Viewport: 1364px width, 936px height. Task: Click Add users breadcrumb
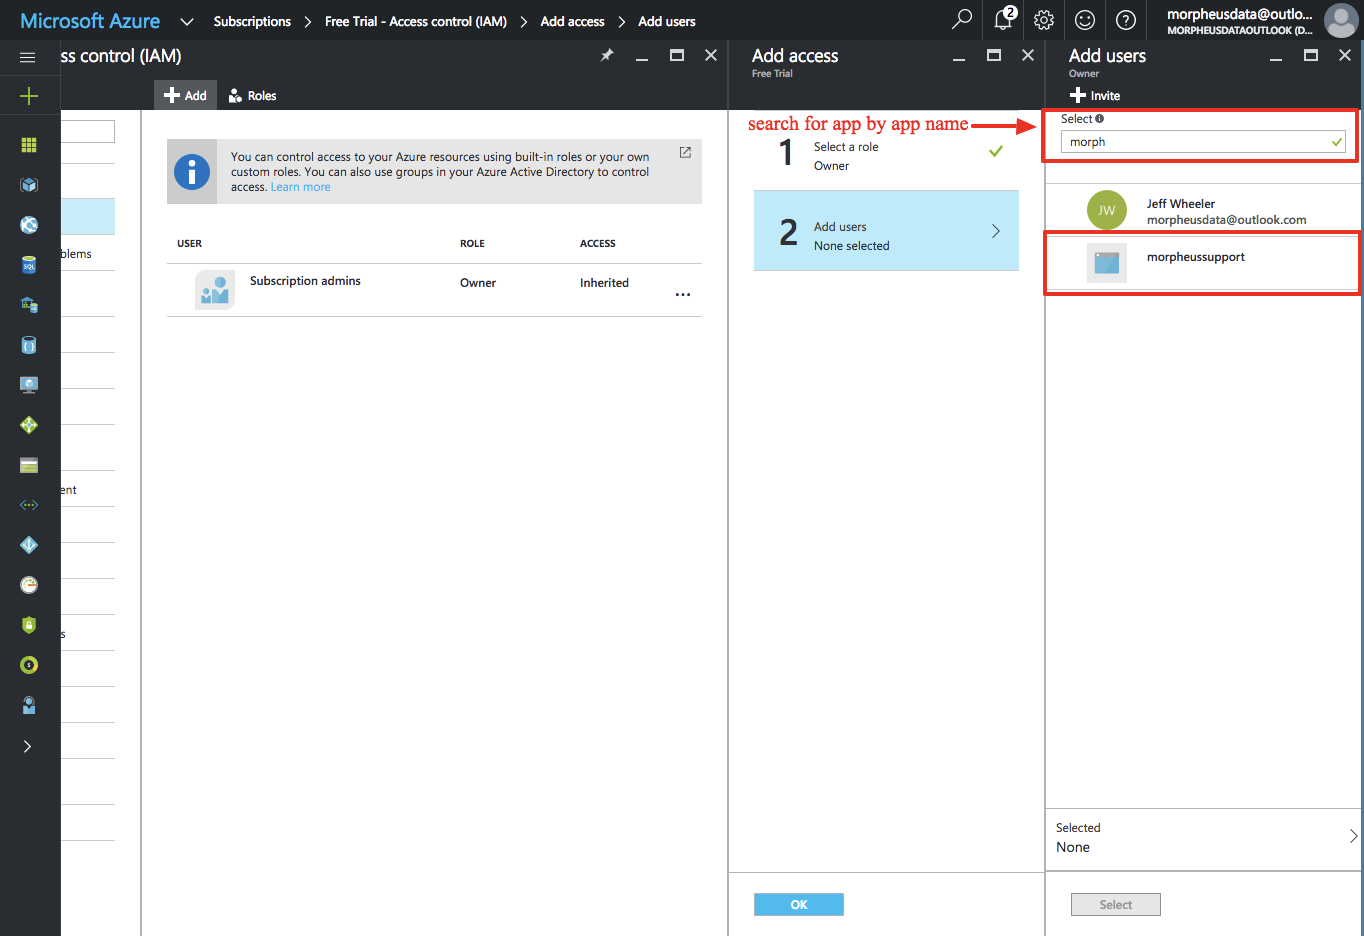pos(667,21)
